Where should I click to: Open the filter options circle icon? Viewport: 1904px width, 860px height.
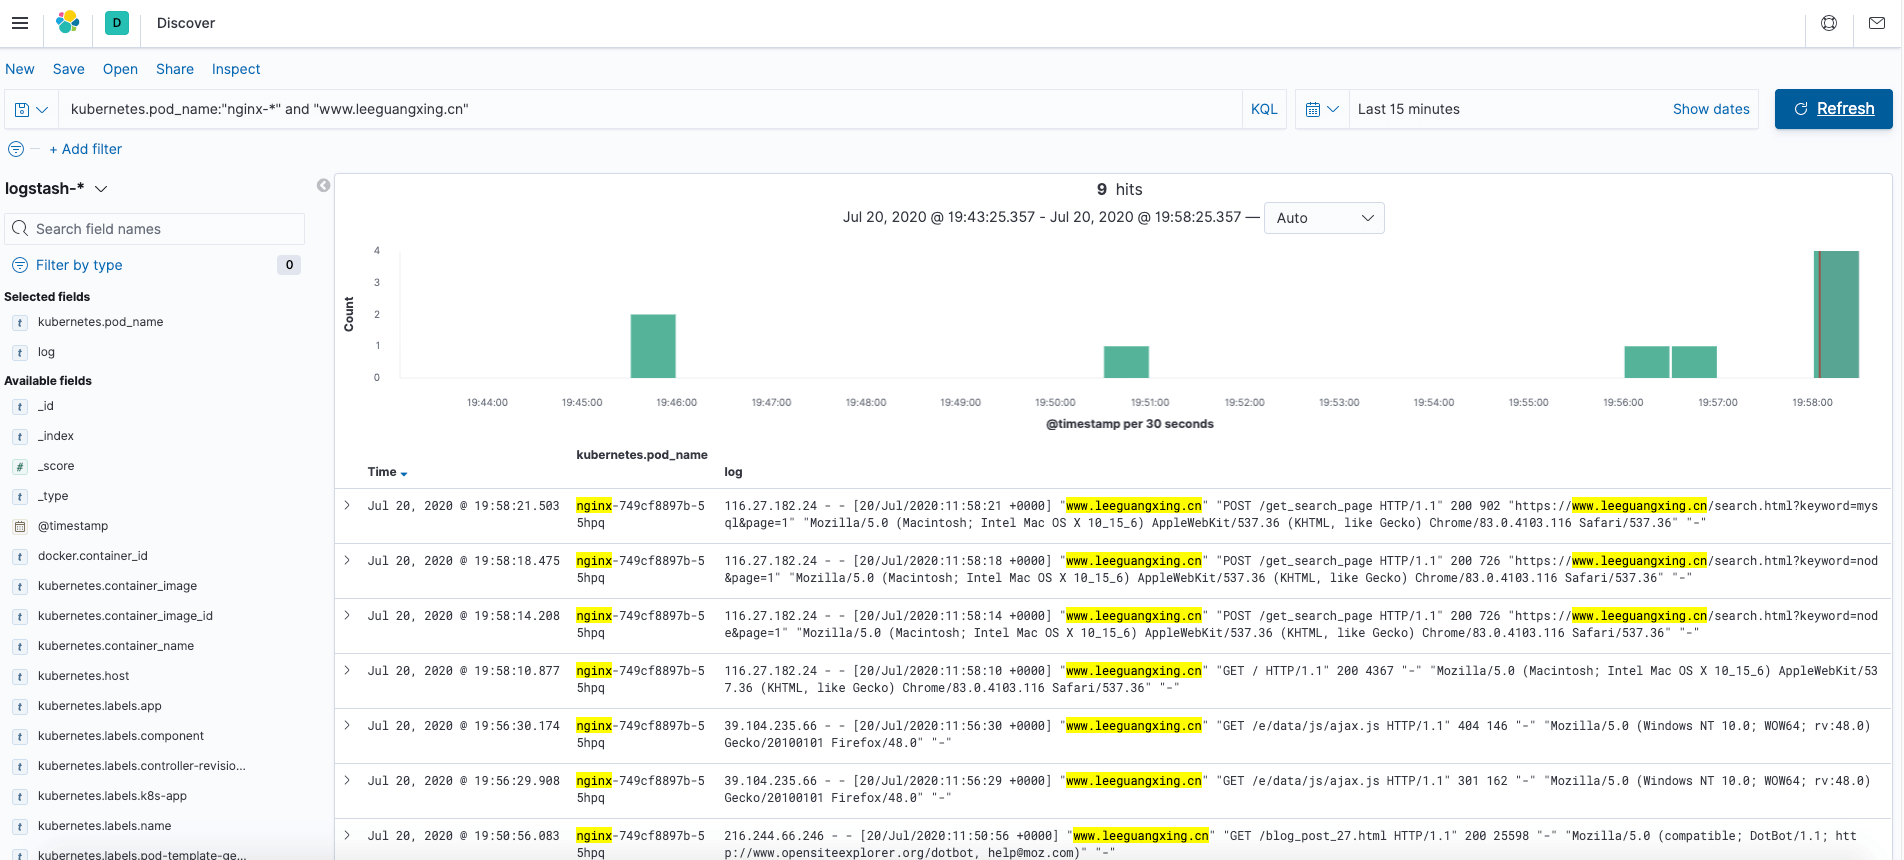[16, 149]
